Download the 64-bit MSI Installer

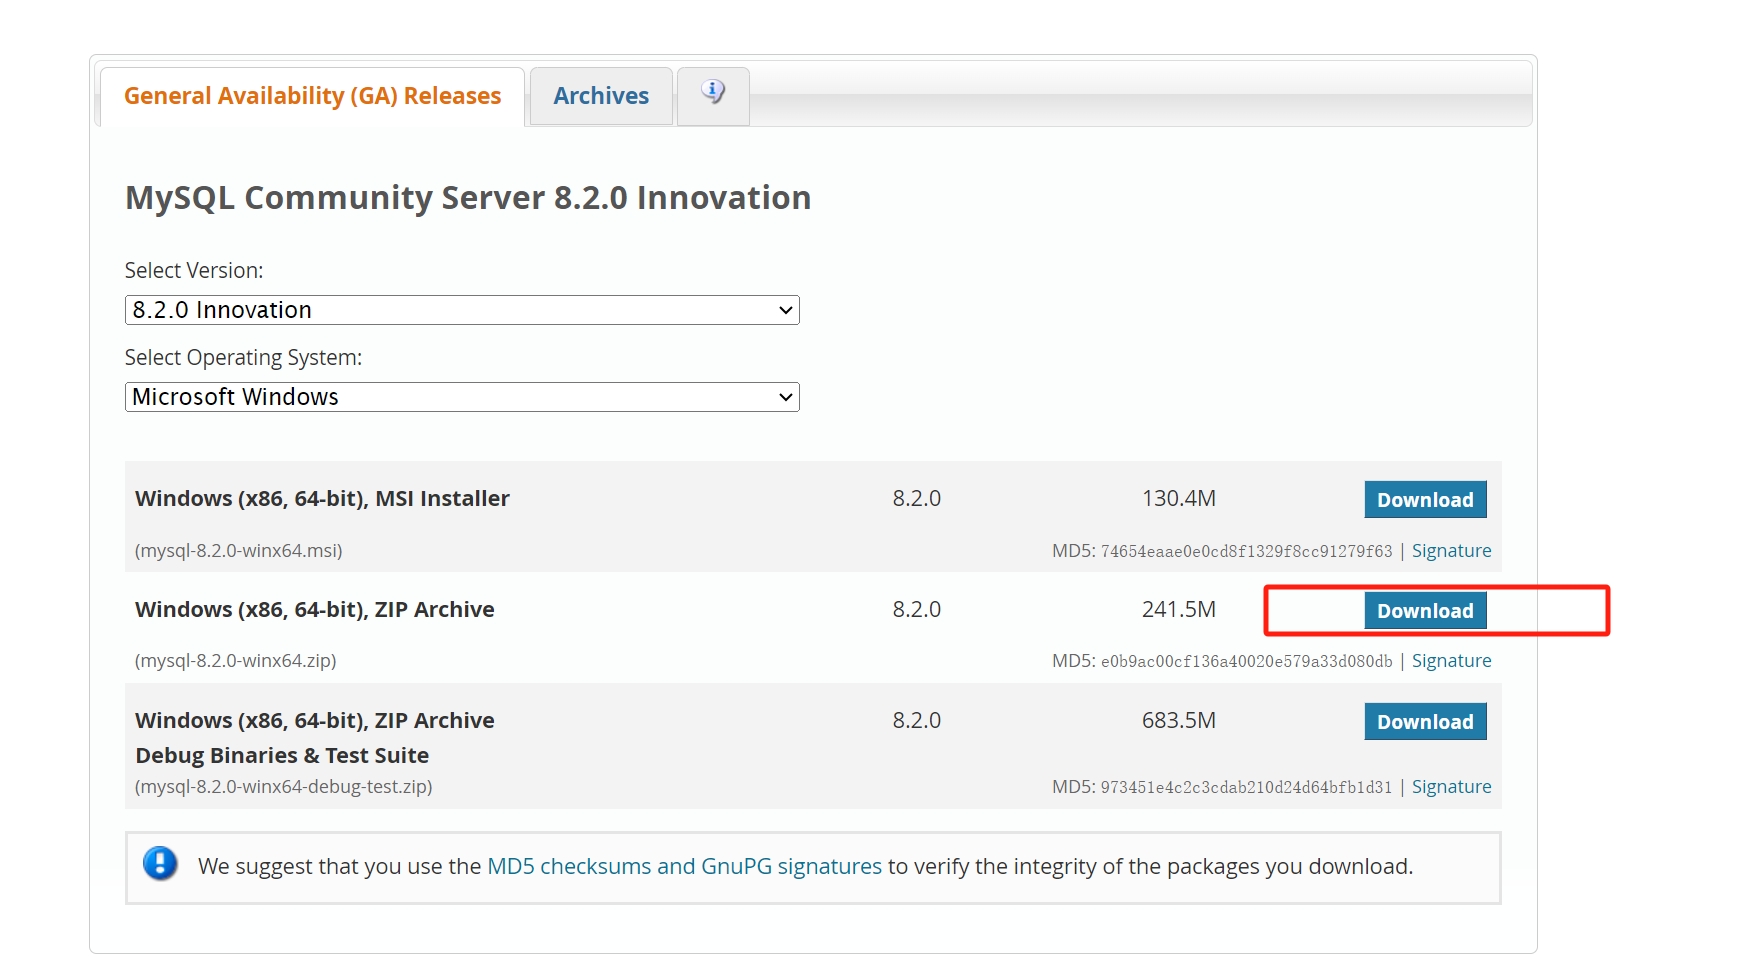[1424, 500]
